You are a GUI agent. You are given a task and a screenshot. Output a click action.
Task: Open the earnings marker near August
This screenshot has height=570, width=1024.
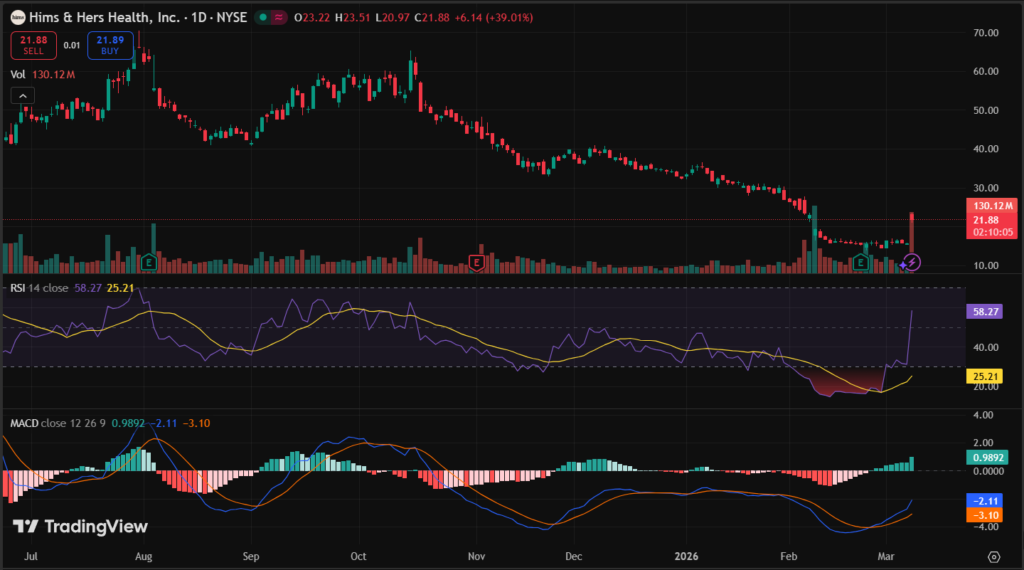(149, 262)
